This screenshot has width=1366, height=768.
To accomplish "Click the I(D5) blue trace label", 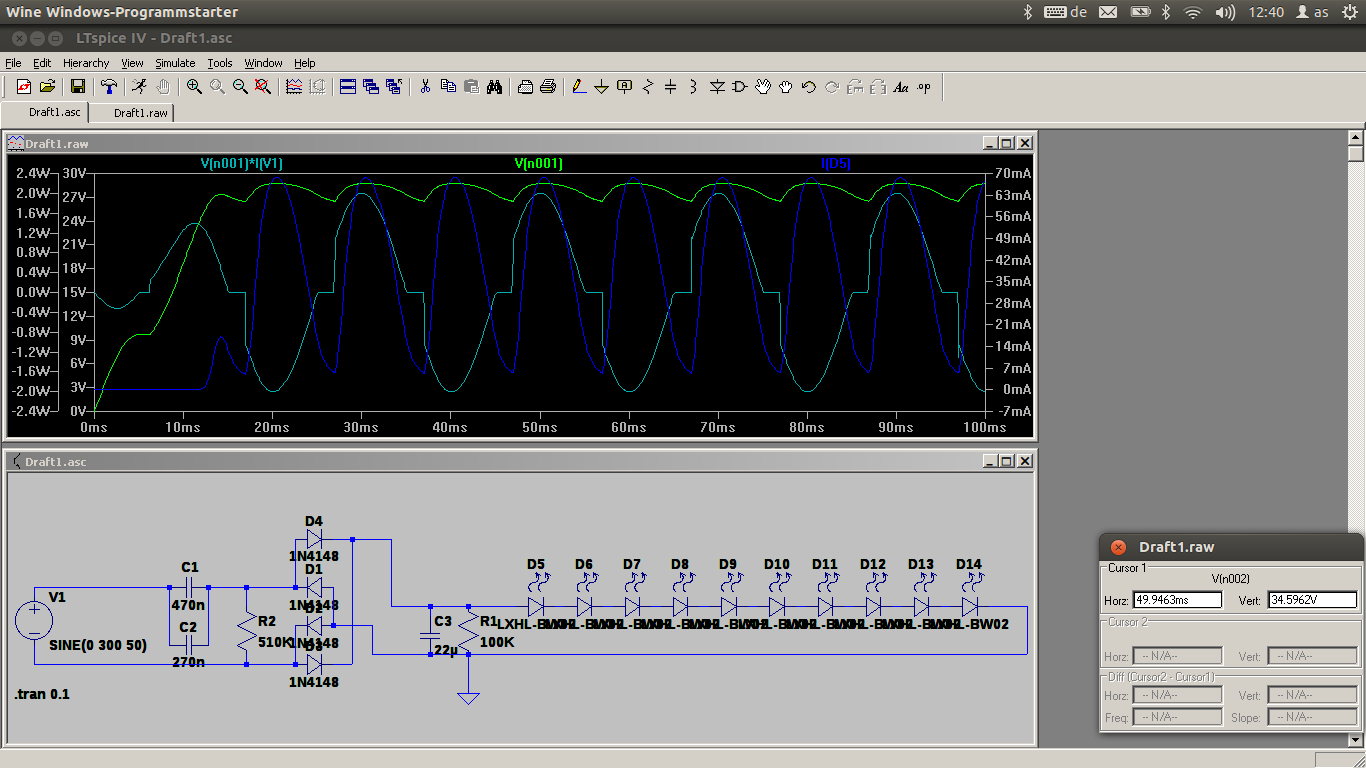I will point(835,163).
